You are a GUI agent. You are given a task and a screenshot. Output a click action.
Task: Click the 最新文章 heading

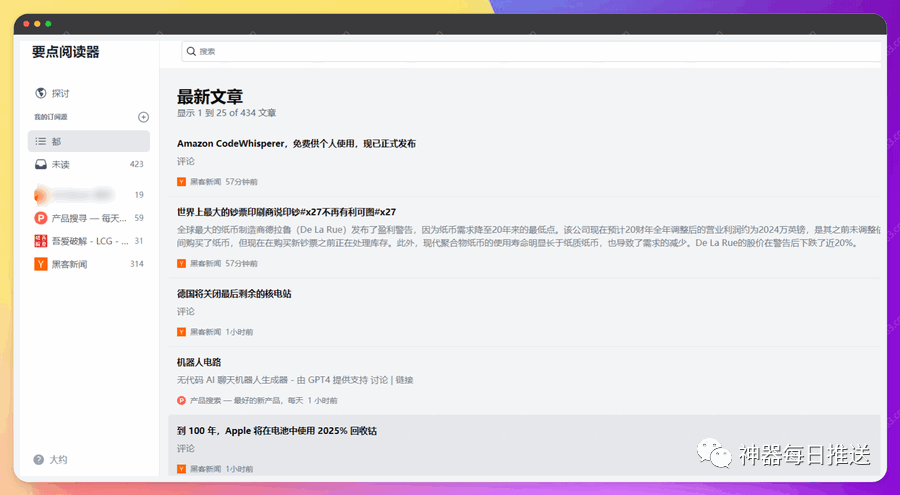(x=210, y=96)
